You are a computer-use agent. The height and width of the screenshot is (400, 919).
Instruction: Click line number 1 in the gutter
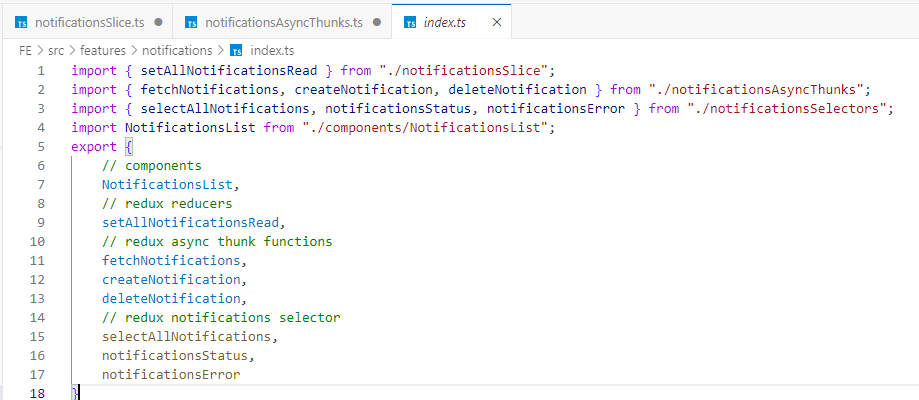point(40,71)
